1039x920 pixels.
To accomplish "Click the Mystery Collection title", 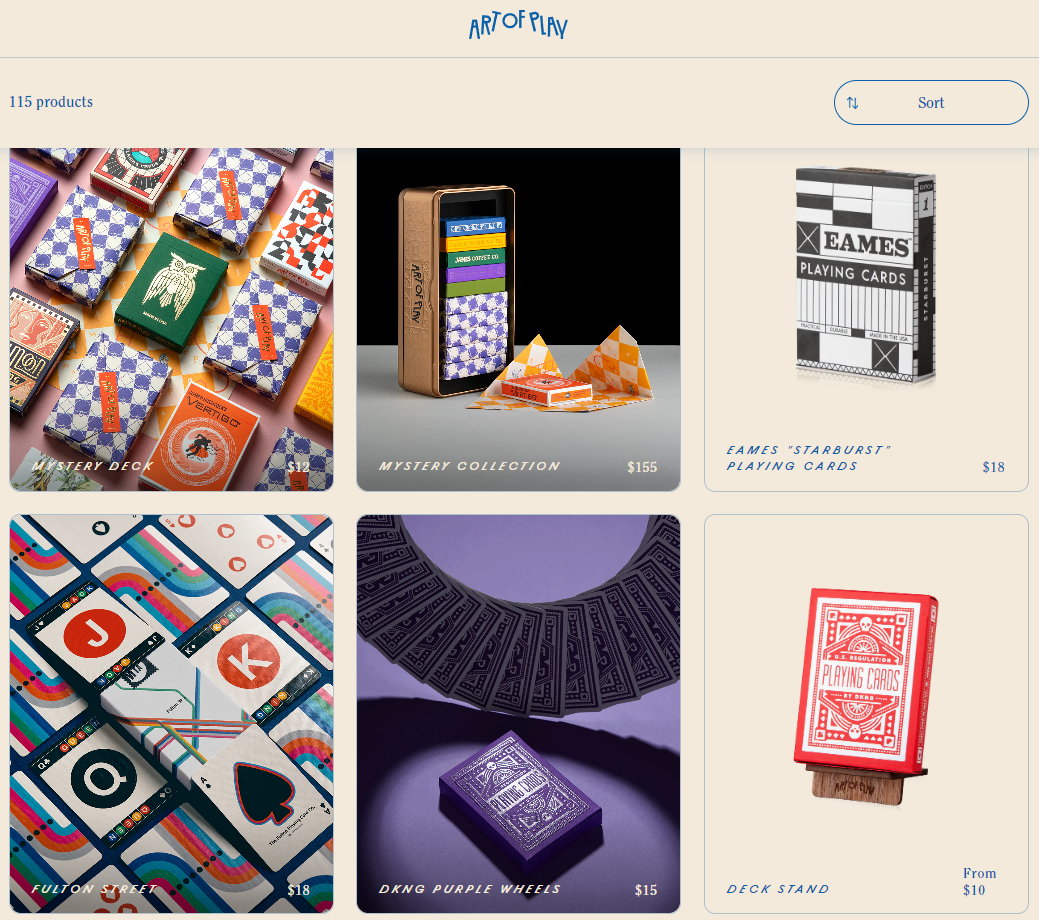I will point(470,466).
